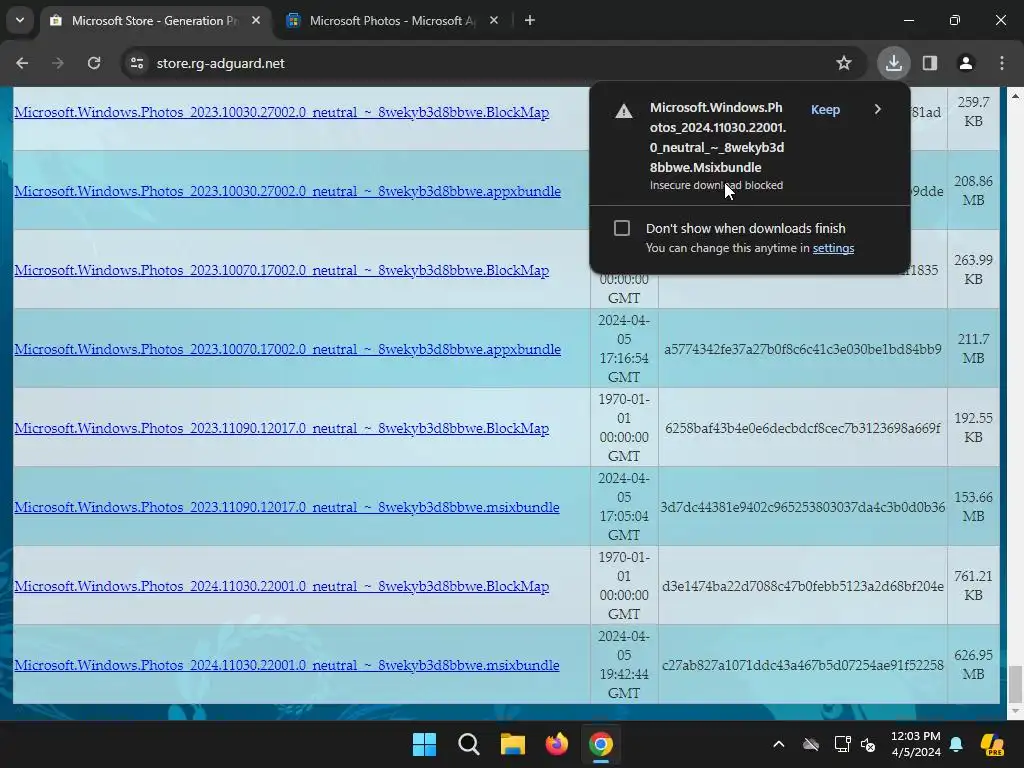Expand download options chevron next to Keep
This screenshot has height=768, width=1024.
878,110
